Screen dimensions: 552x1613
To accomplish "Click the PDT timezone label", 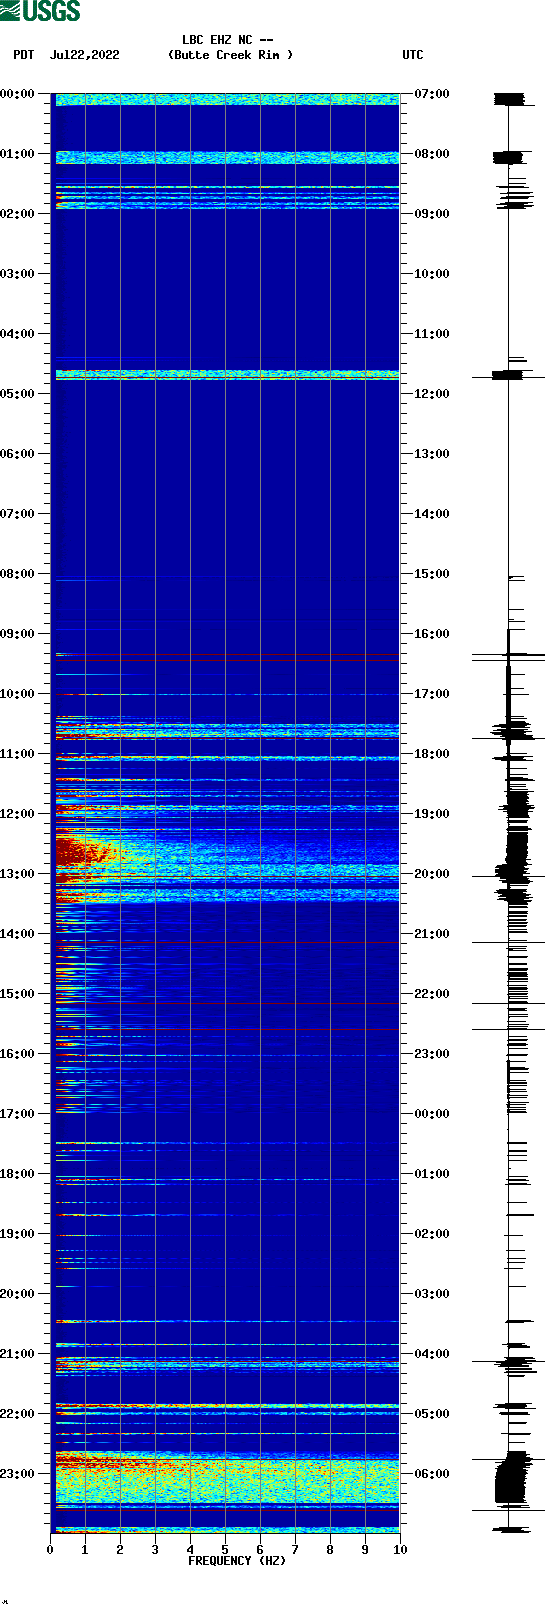I will [24, 55].
